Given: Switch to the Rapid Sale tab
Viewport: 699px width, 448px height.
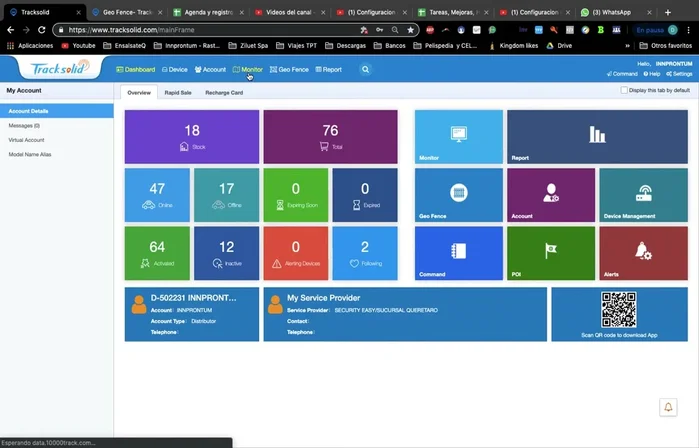Looking at the screenshot, I should [x=178, y=92].
